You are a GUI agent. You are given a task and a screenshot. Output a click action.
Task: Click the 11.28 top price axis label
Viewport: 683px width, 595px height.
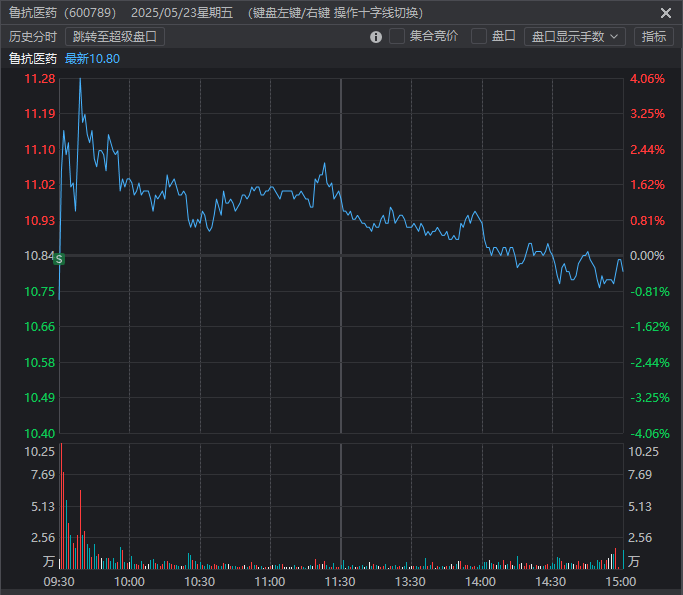[x=39, y=79]
